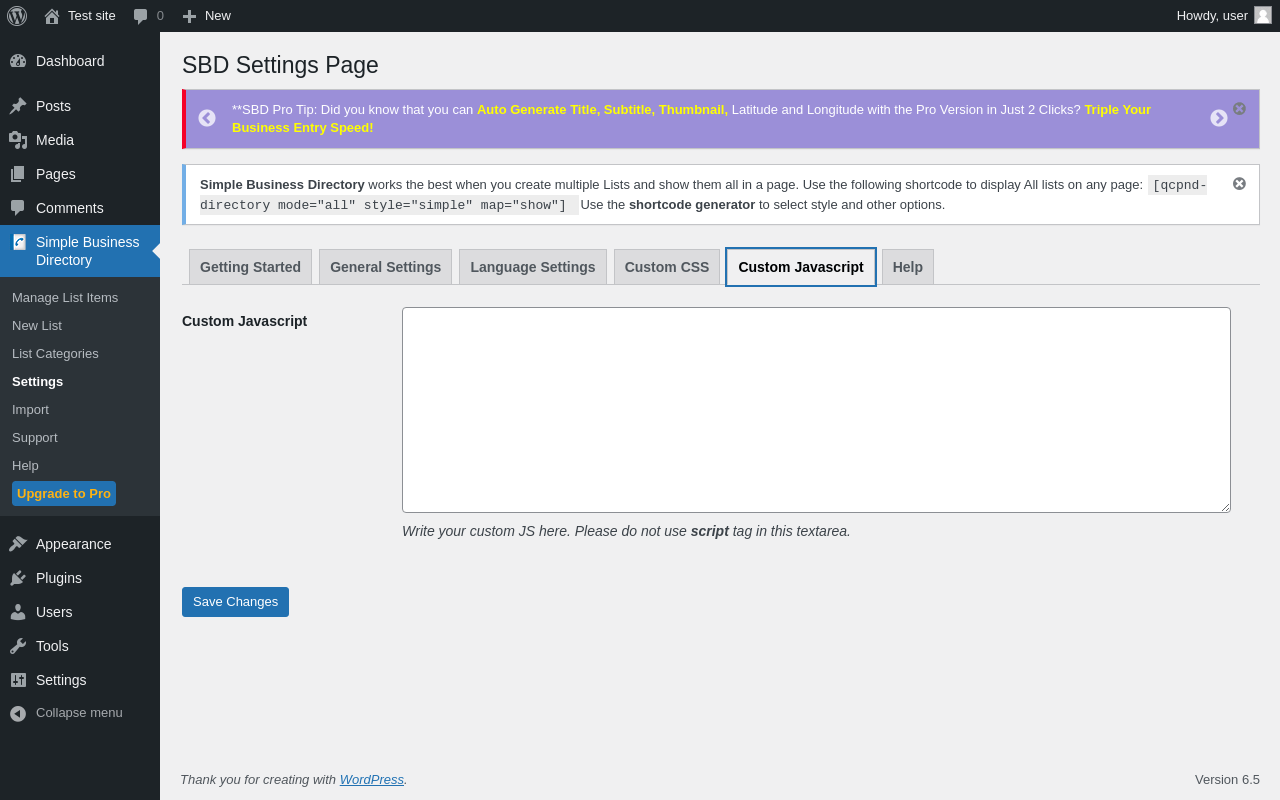Viewport: 1280px width, 800px height.
Task: Click the WordPress logo icon
Action: click(x=17, y=16)
